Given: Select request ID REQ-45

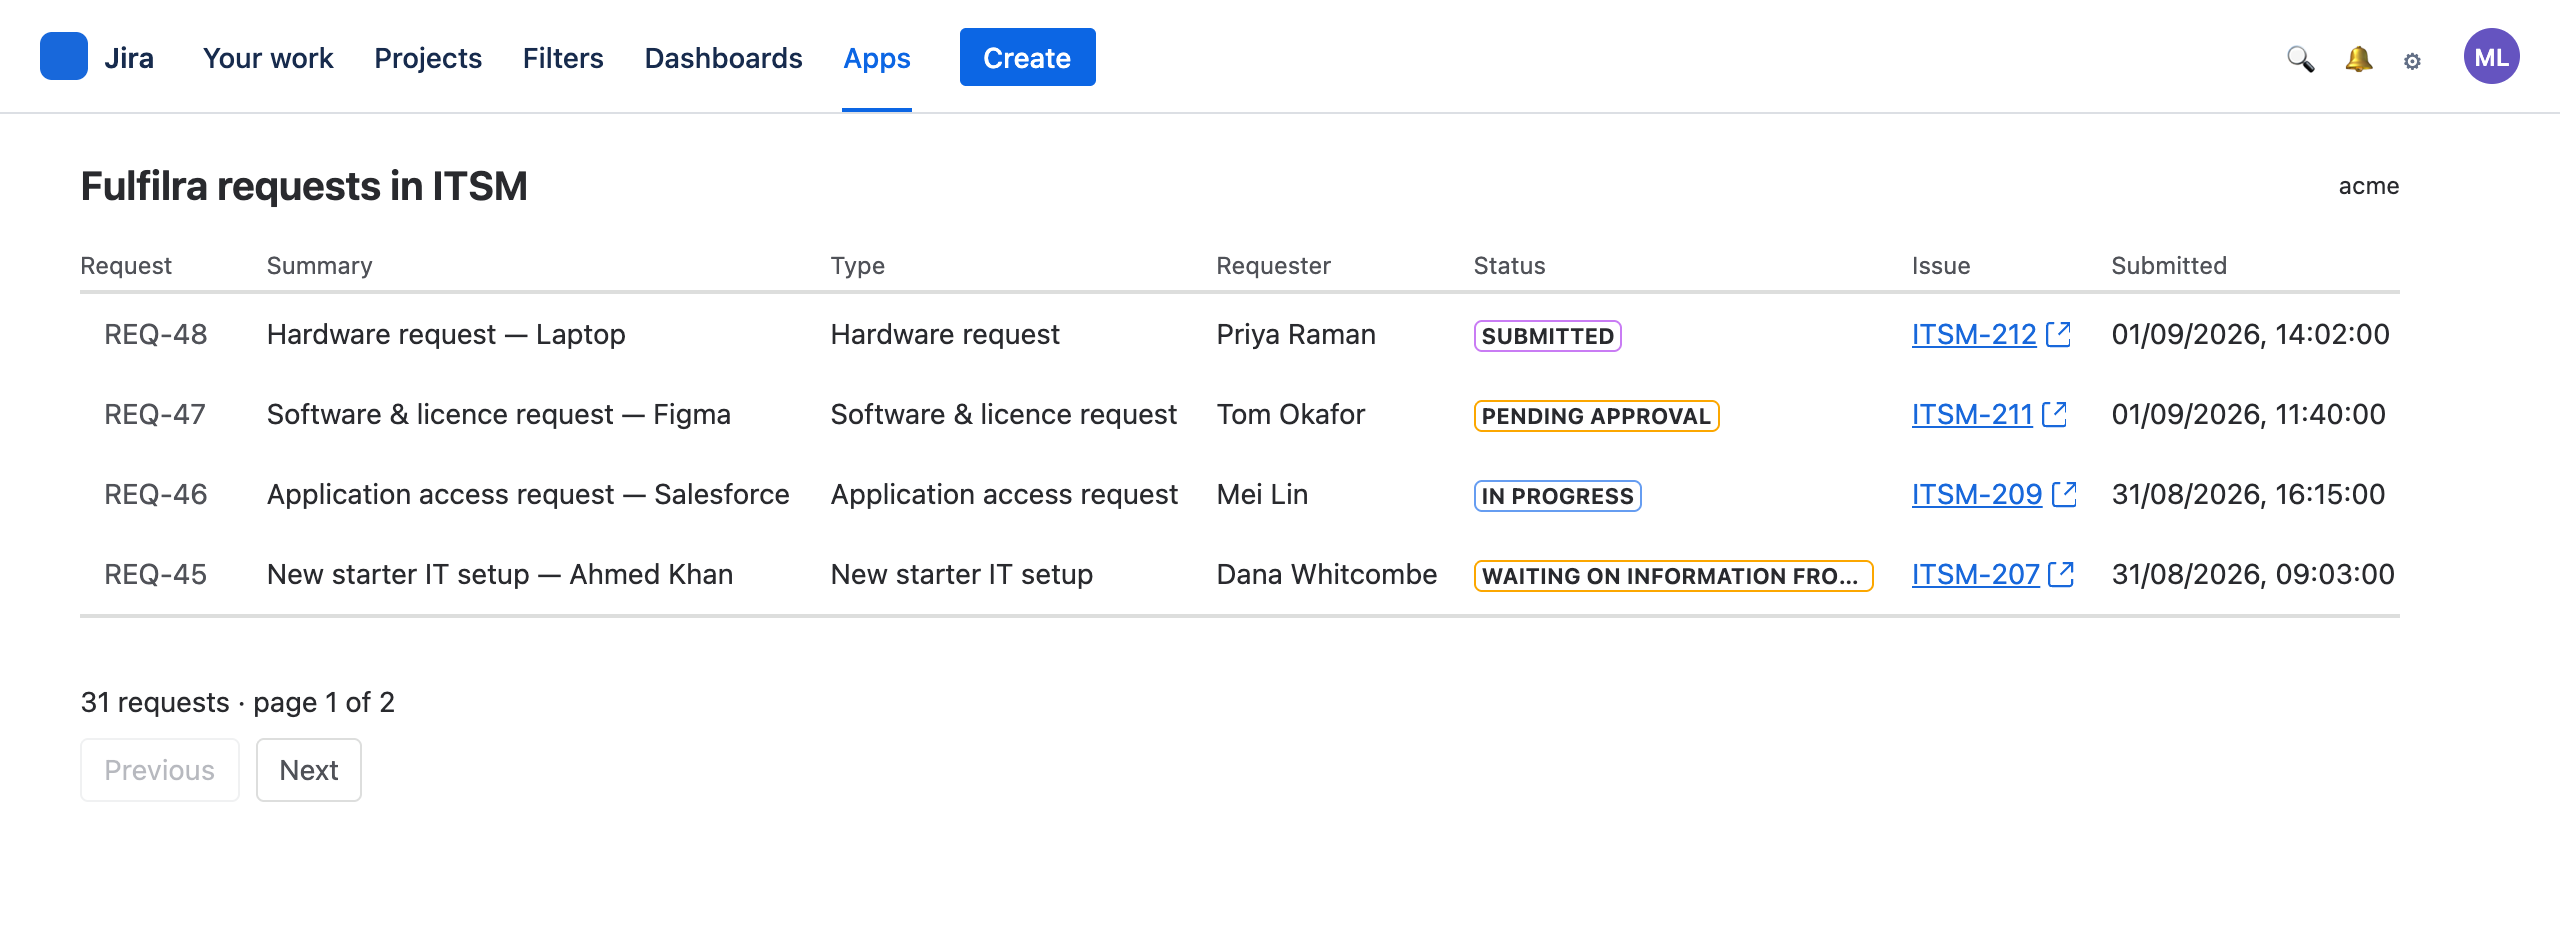Looking at the screenshot, I should (x=156, y=574).
